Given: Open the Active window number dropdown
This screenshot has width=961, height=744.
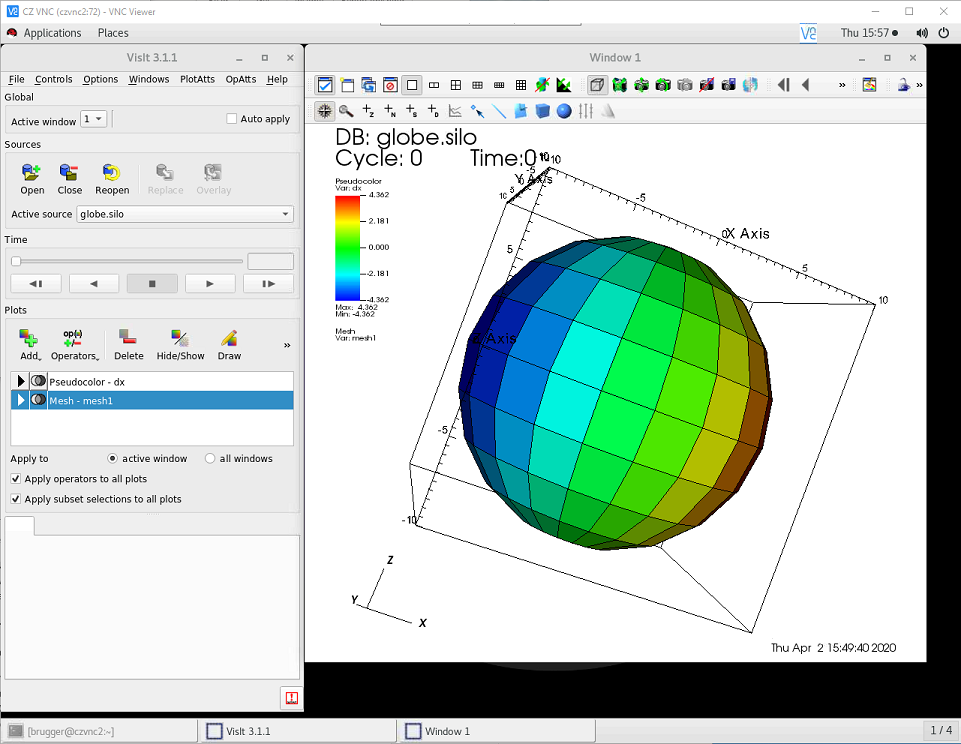Looking at the screenshot, I should point(94,119).
